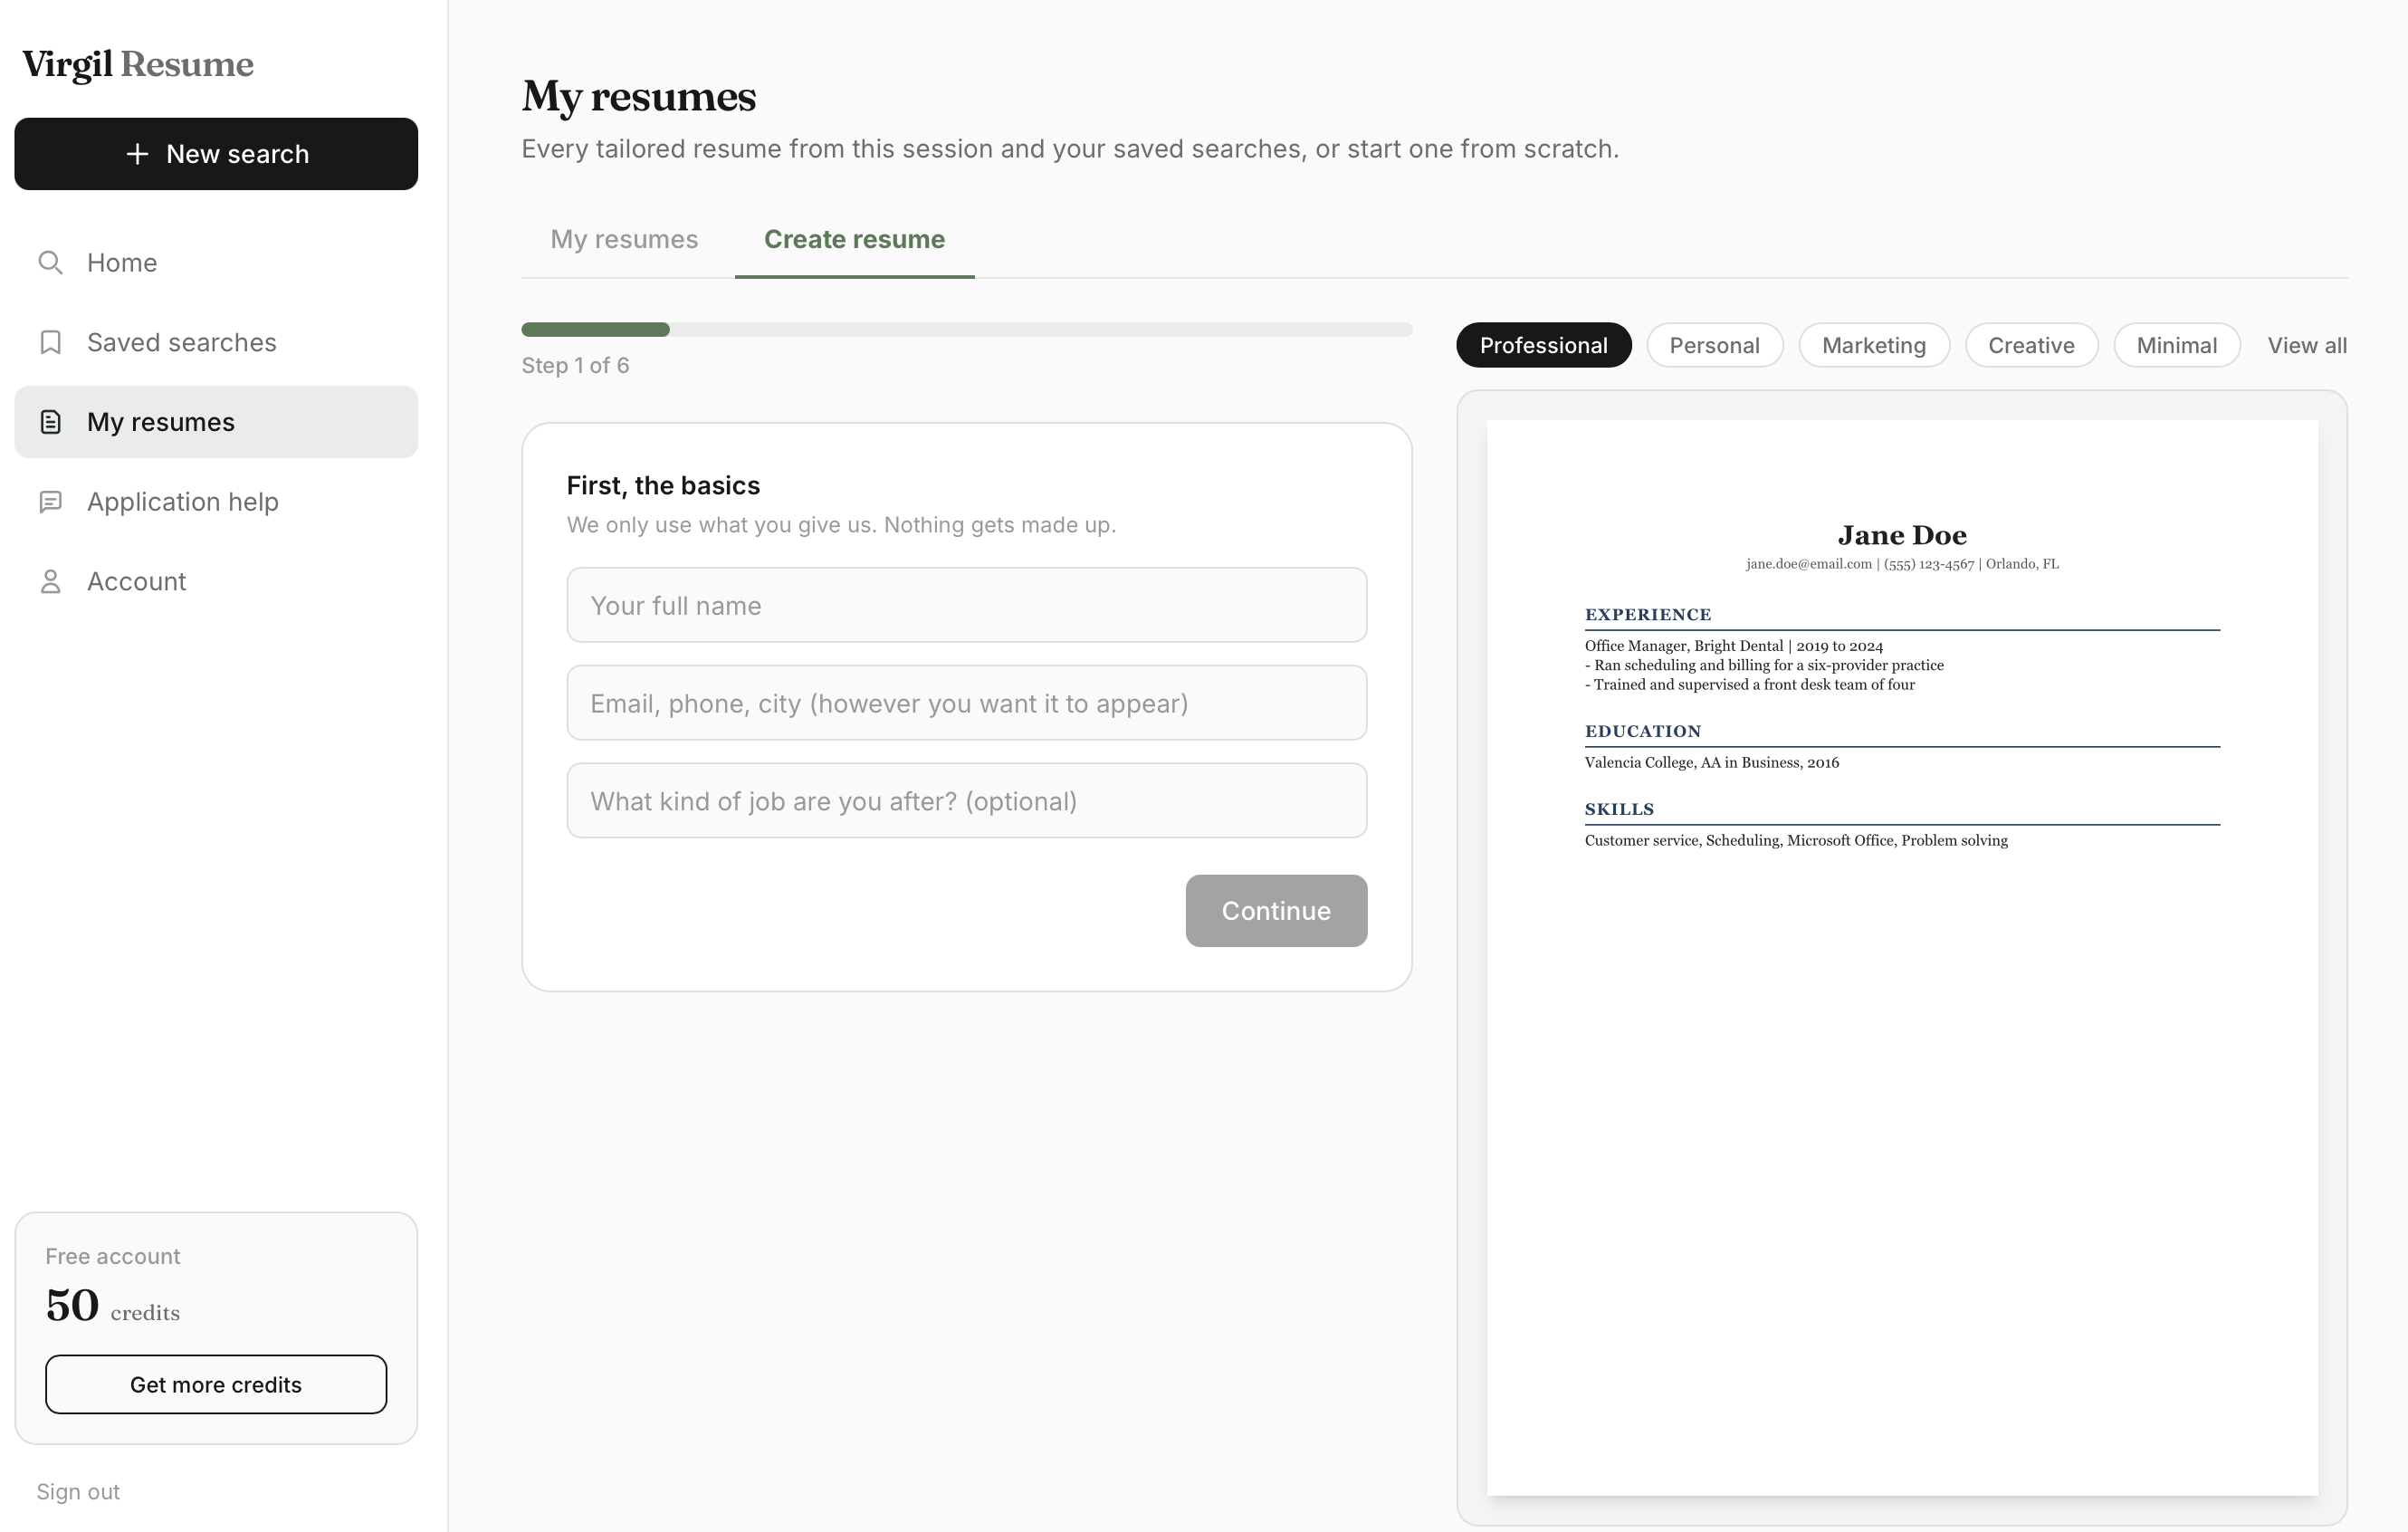Screen dimensions: 2408x1532
Task: Click Get more credits
Action: pos(216,1384)
